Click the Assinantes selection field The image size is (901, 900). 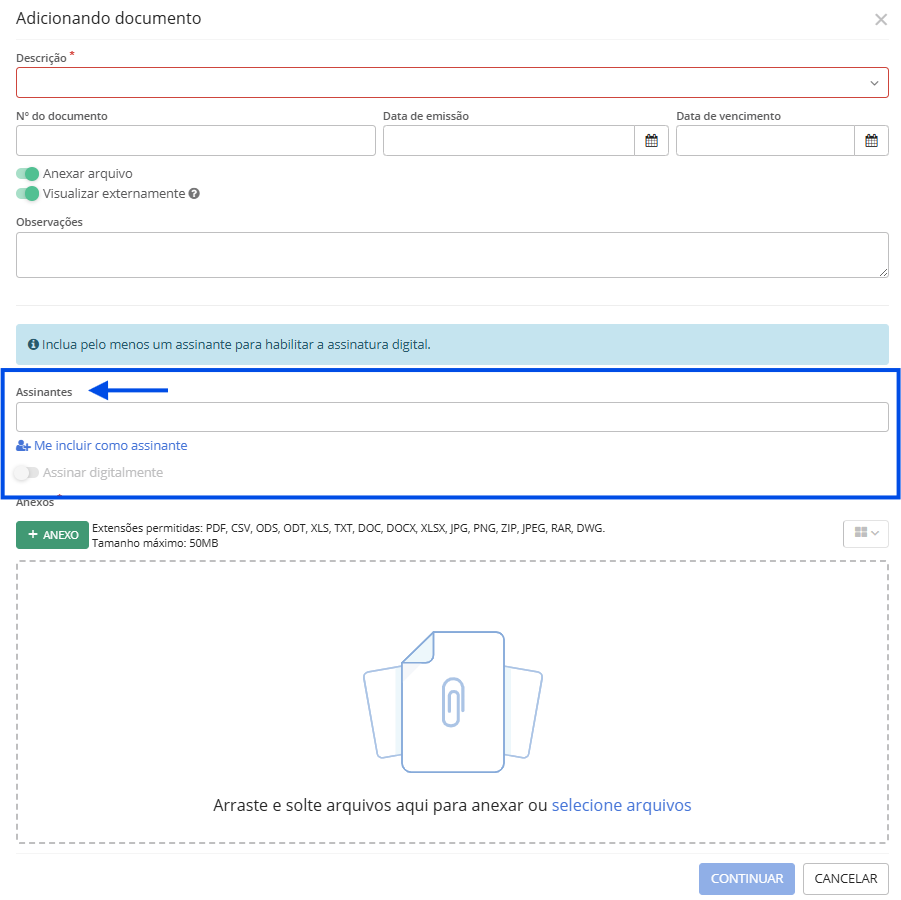pos(452,417)
